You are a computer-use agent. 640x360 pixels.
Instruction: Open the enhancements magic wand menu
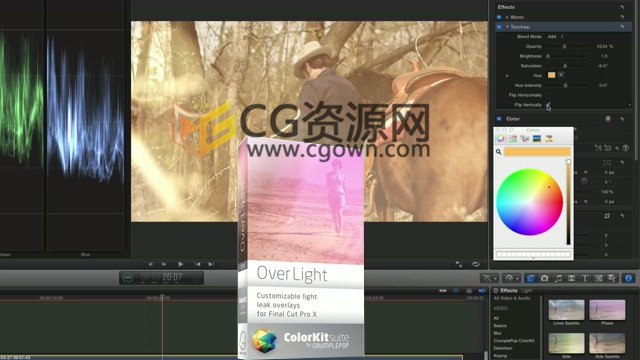(x=489, y=278)
